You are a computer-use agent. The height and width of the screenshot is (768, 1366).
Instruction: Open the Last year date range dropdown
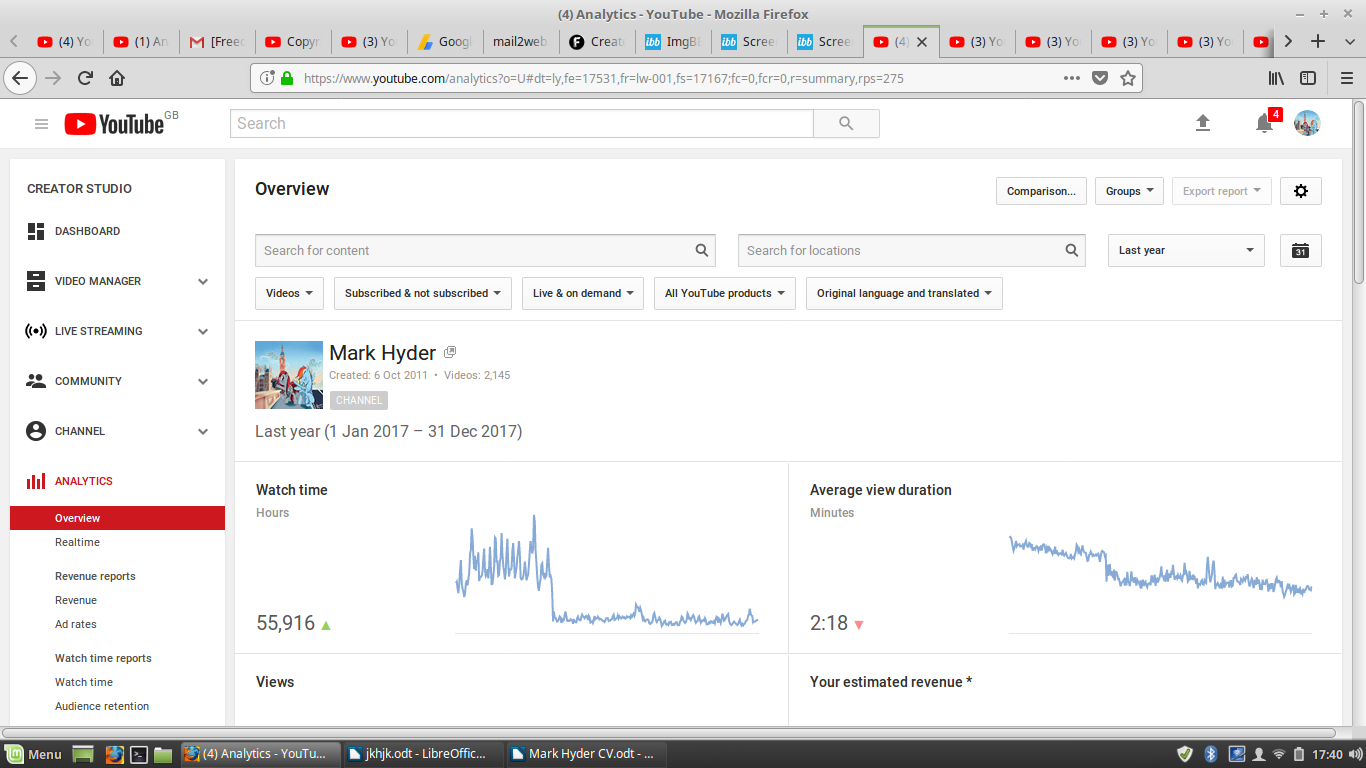pos(1185,251)
